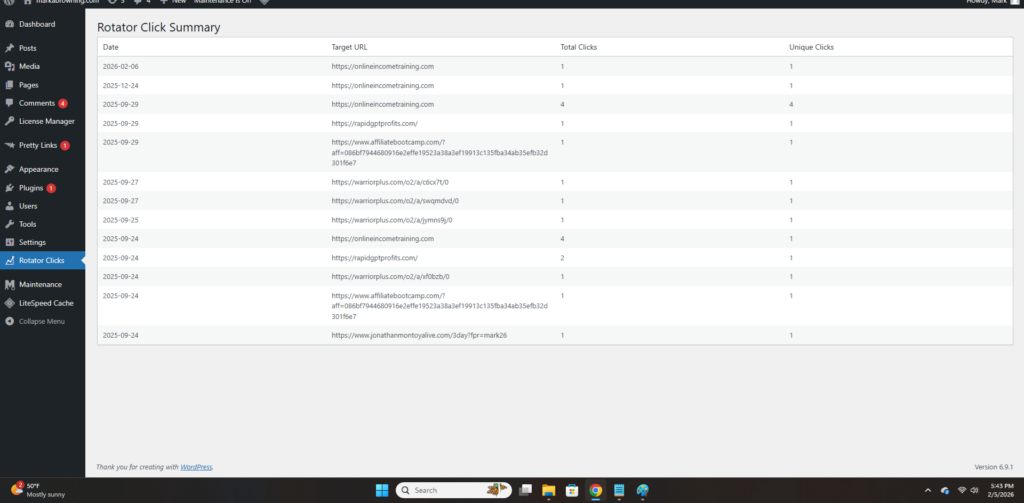Image resolution: width=1024 pixels, height=503 pixels.
Task: Open Google Chrome from the taskbar
Action: pos(596,490)
